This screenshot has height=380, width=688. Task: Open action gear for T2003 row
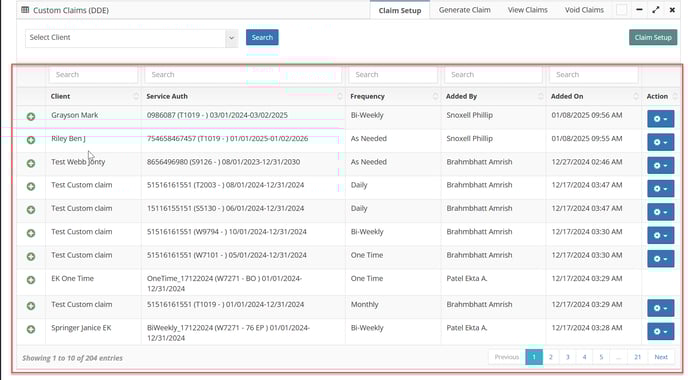(660, 189)
